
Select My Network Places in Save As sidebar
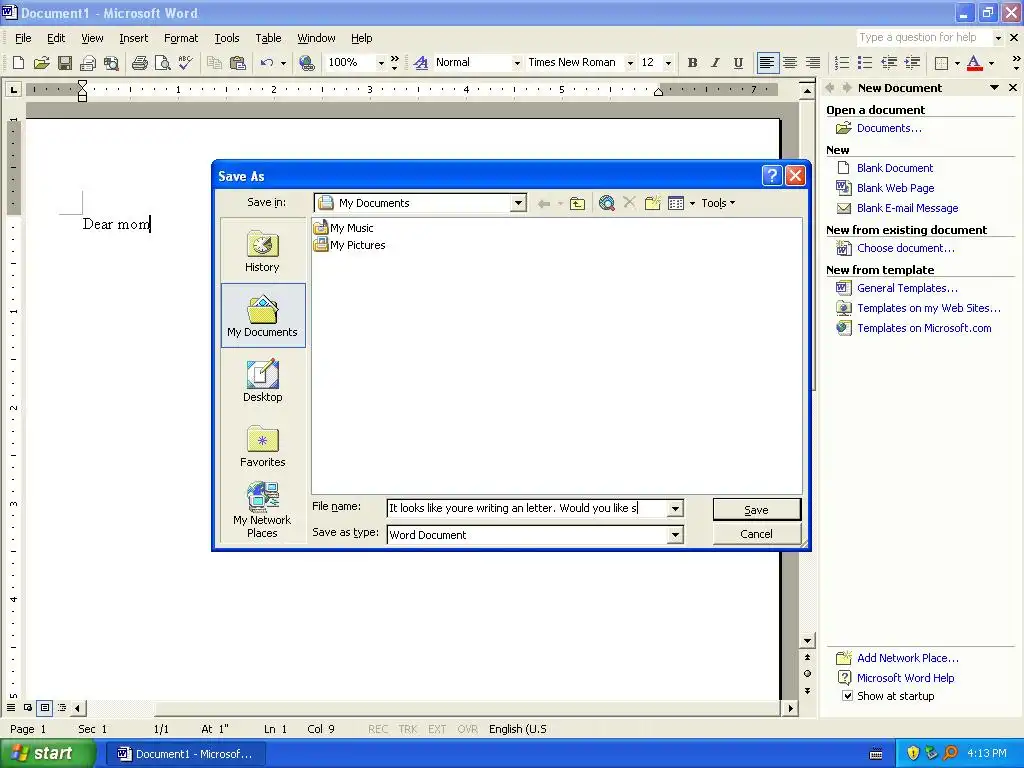[263, 510]
